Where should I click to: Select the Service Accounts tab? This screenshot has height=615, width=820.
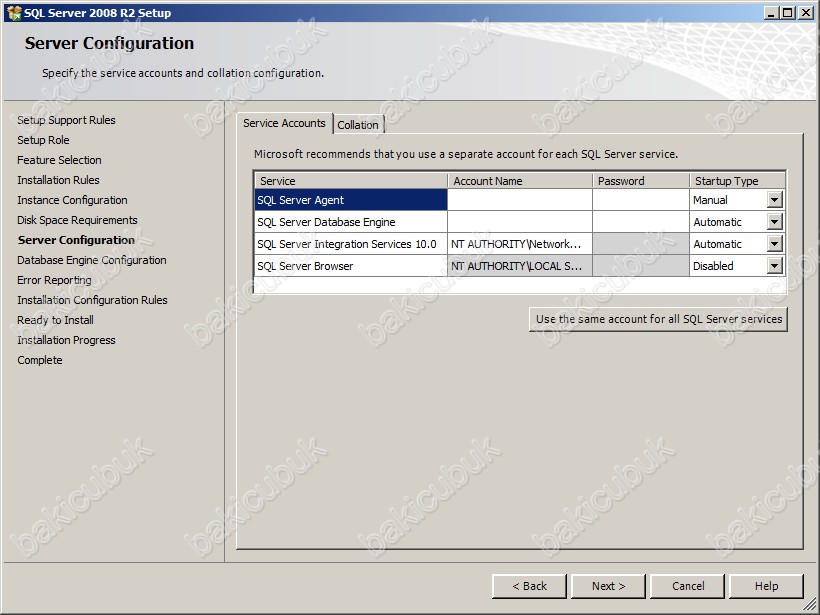pyautogui.click(x=284, y=123)
